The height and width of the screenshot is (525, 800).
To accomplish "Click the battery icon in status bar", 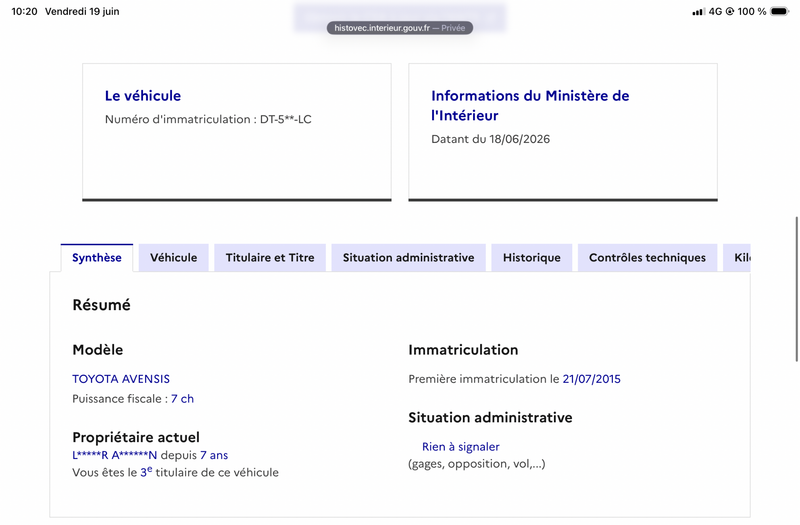I will point(780,11).
